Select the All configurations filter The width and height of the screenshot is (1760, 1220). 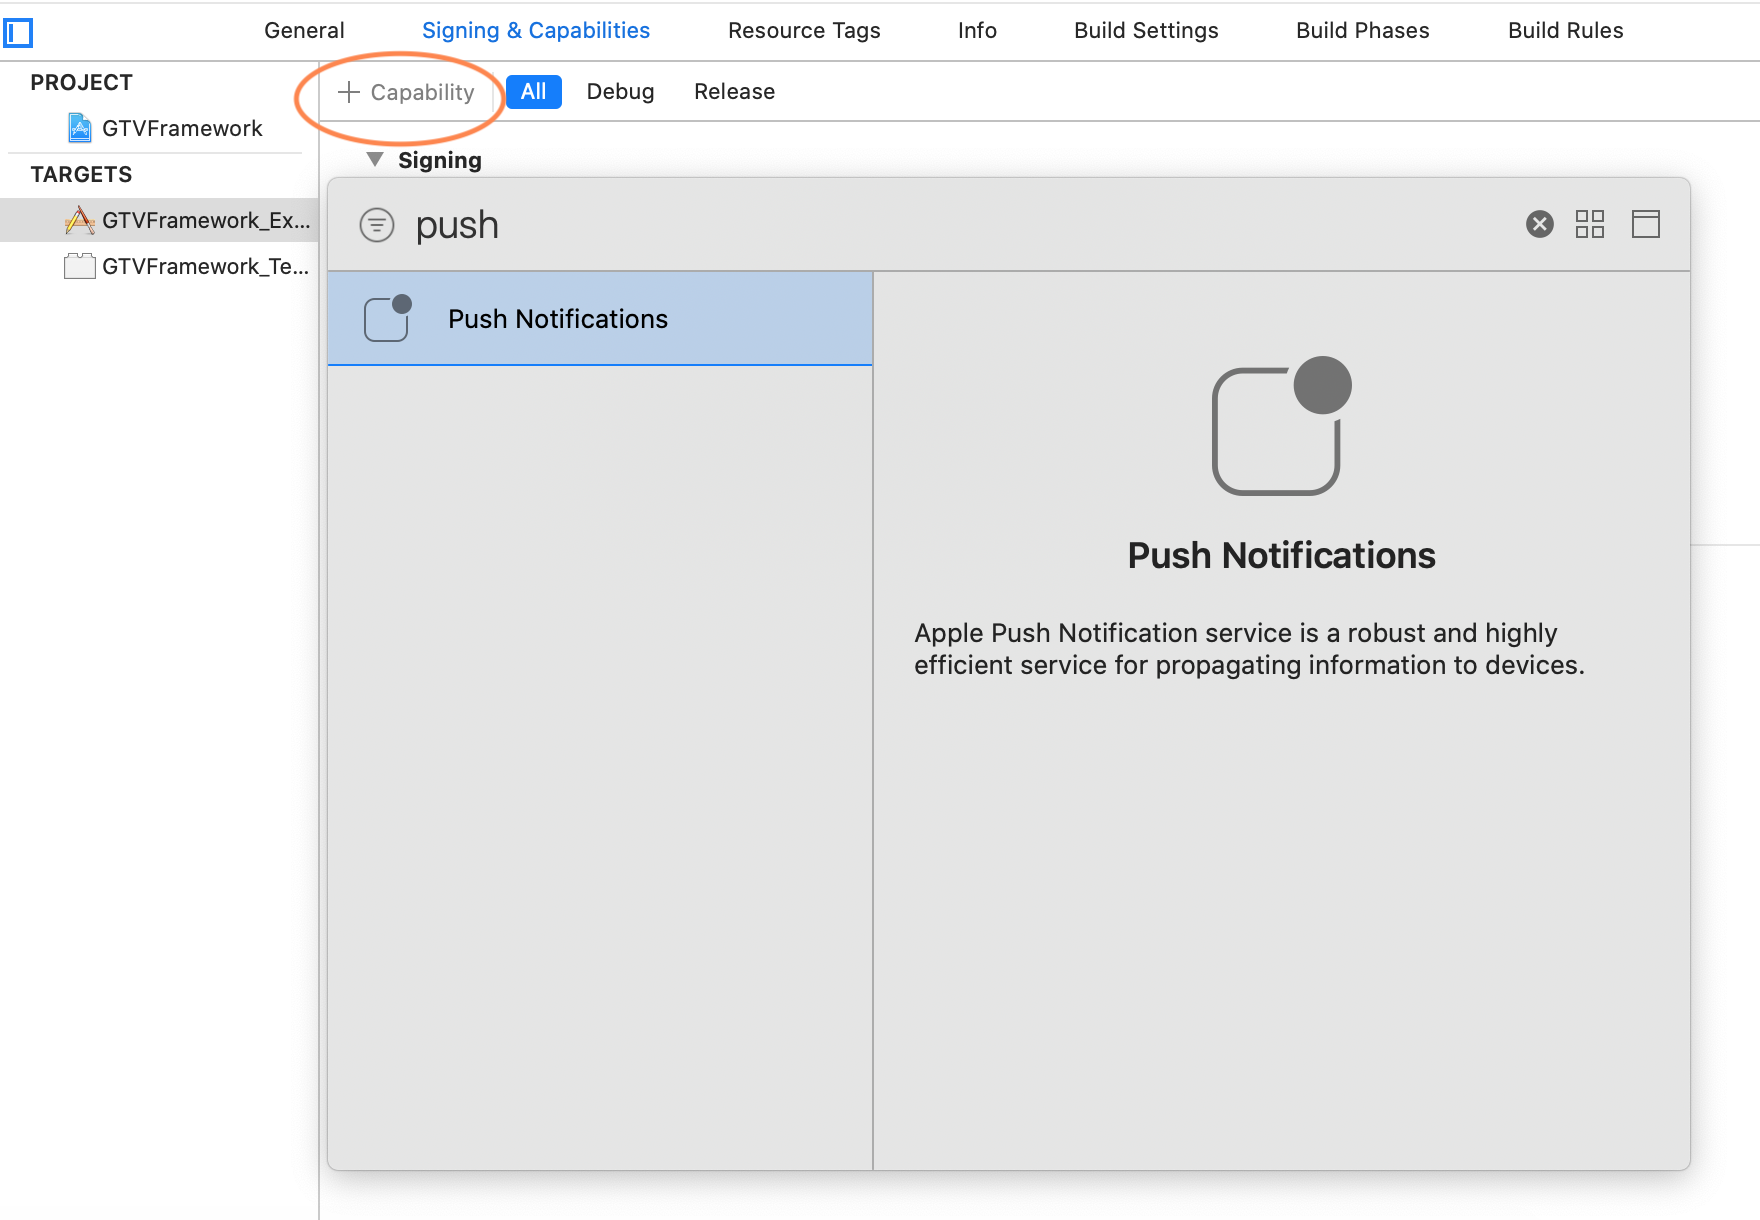(534, 92)
